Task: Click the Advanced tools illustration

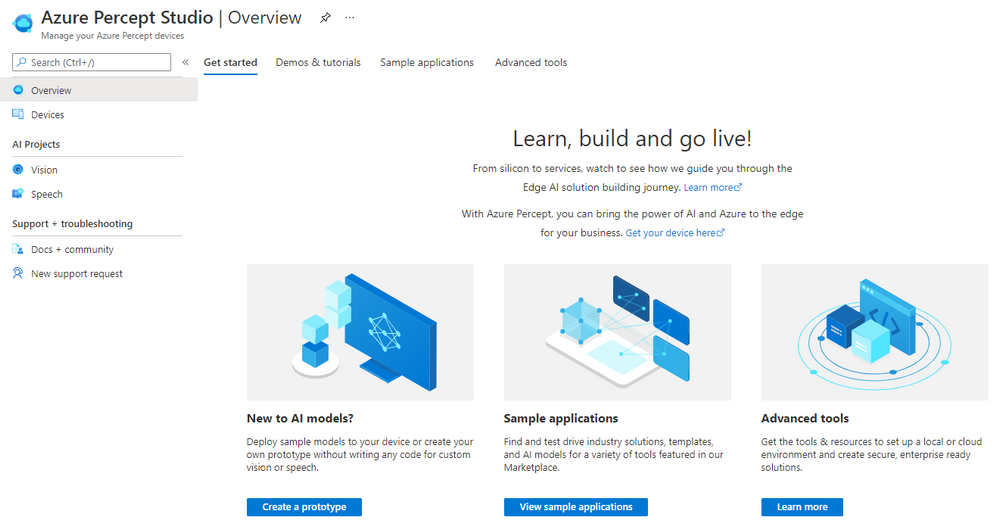Action: [875, 333]
